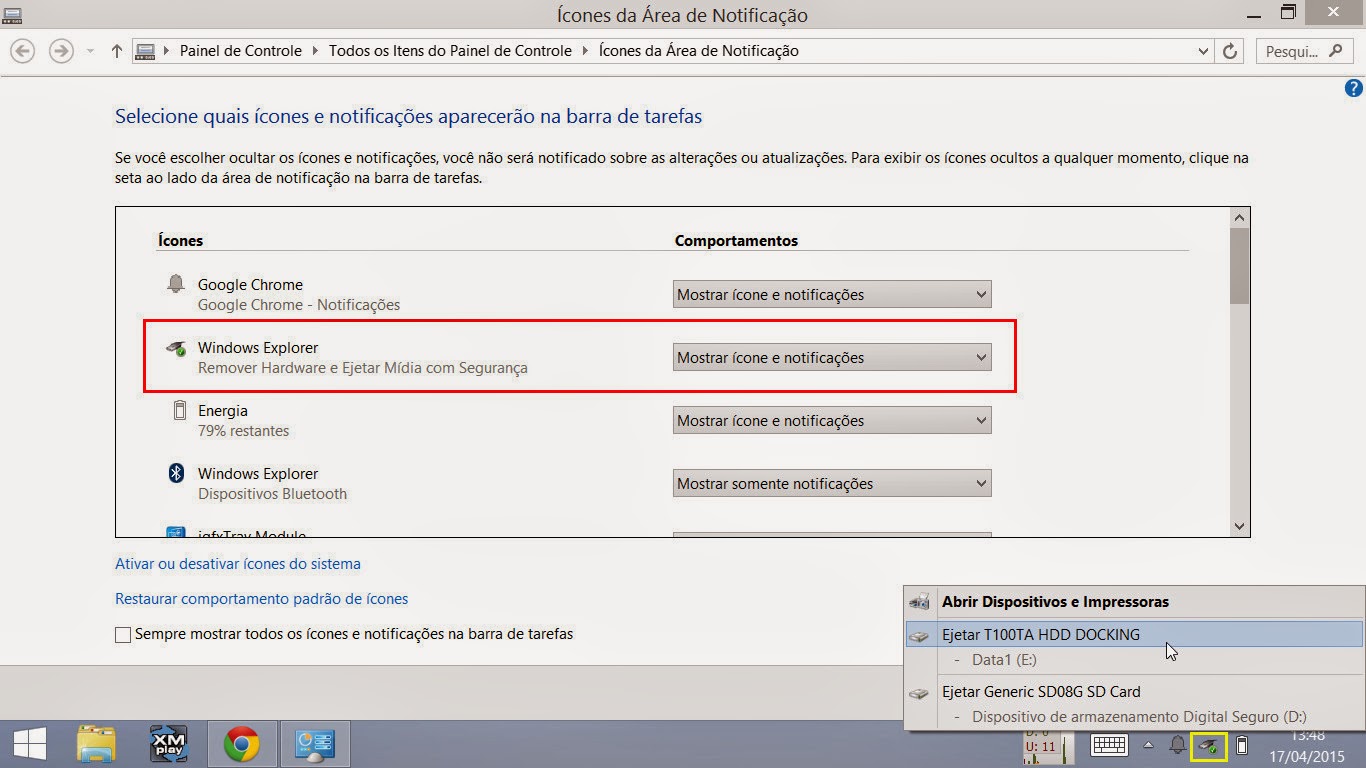Go up one level with Up arrow
Viewport: 1366px width, 768px height.
pyautogui.click(x=117, y=51)
